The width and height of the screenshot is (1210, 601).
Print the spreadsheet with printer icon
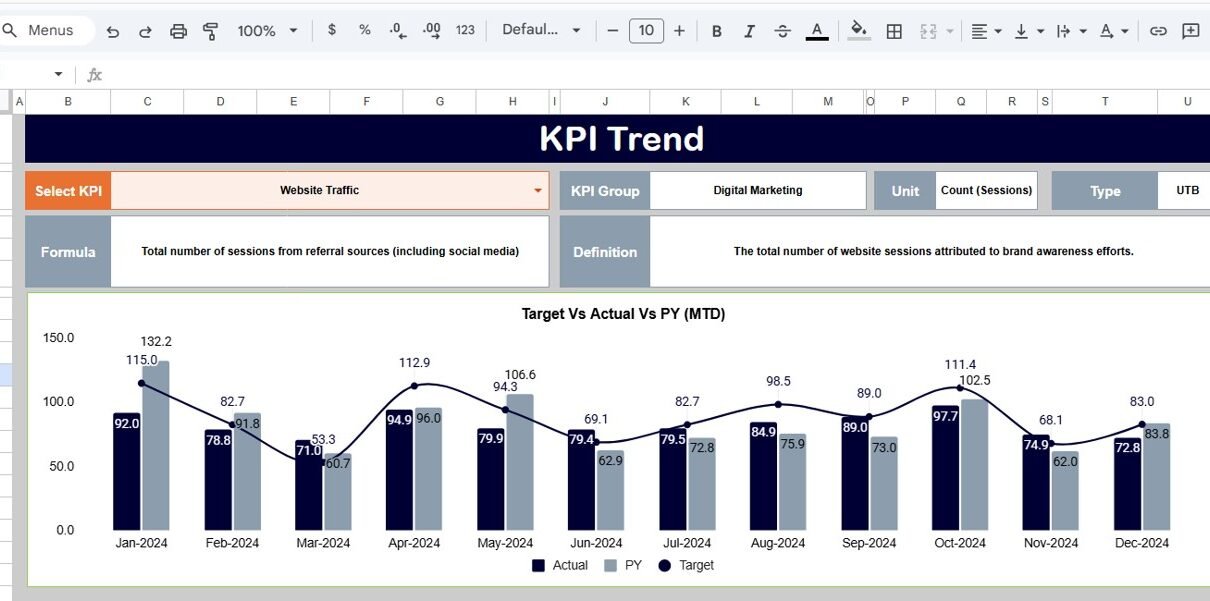(178, 31)
